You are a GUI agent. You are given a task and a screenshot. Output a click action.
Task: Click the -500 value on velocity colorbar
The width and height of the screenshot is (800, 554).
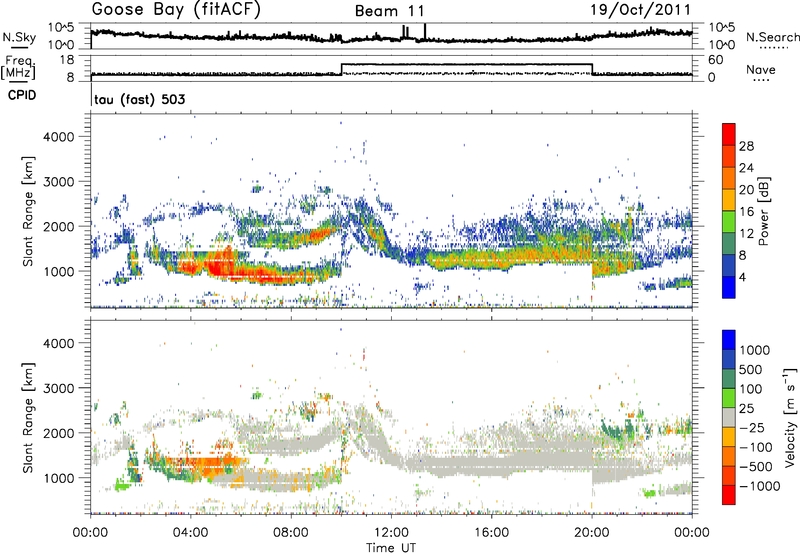[x=756, y=467]
